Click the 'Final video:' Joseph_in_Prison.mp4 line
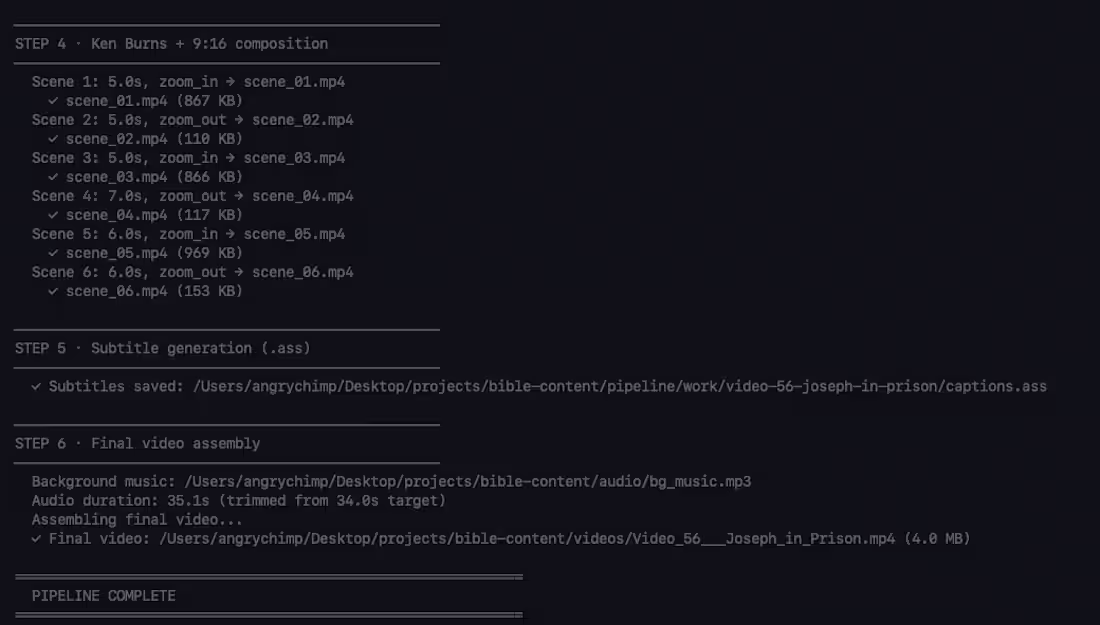 (x=501, y=539)
